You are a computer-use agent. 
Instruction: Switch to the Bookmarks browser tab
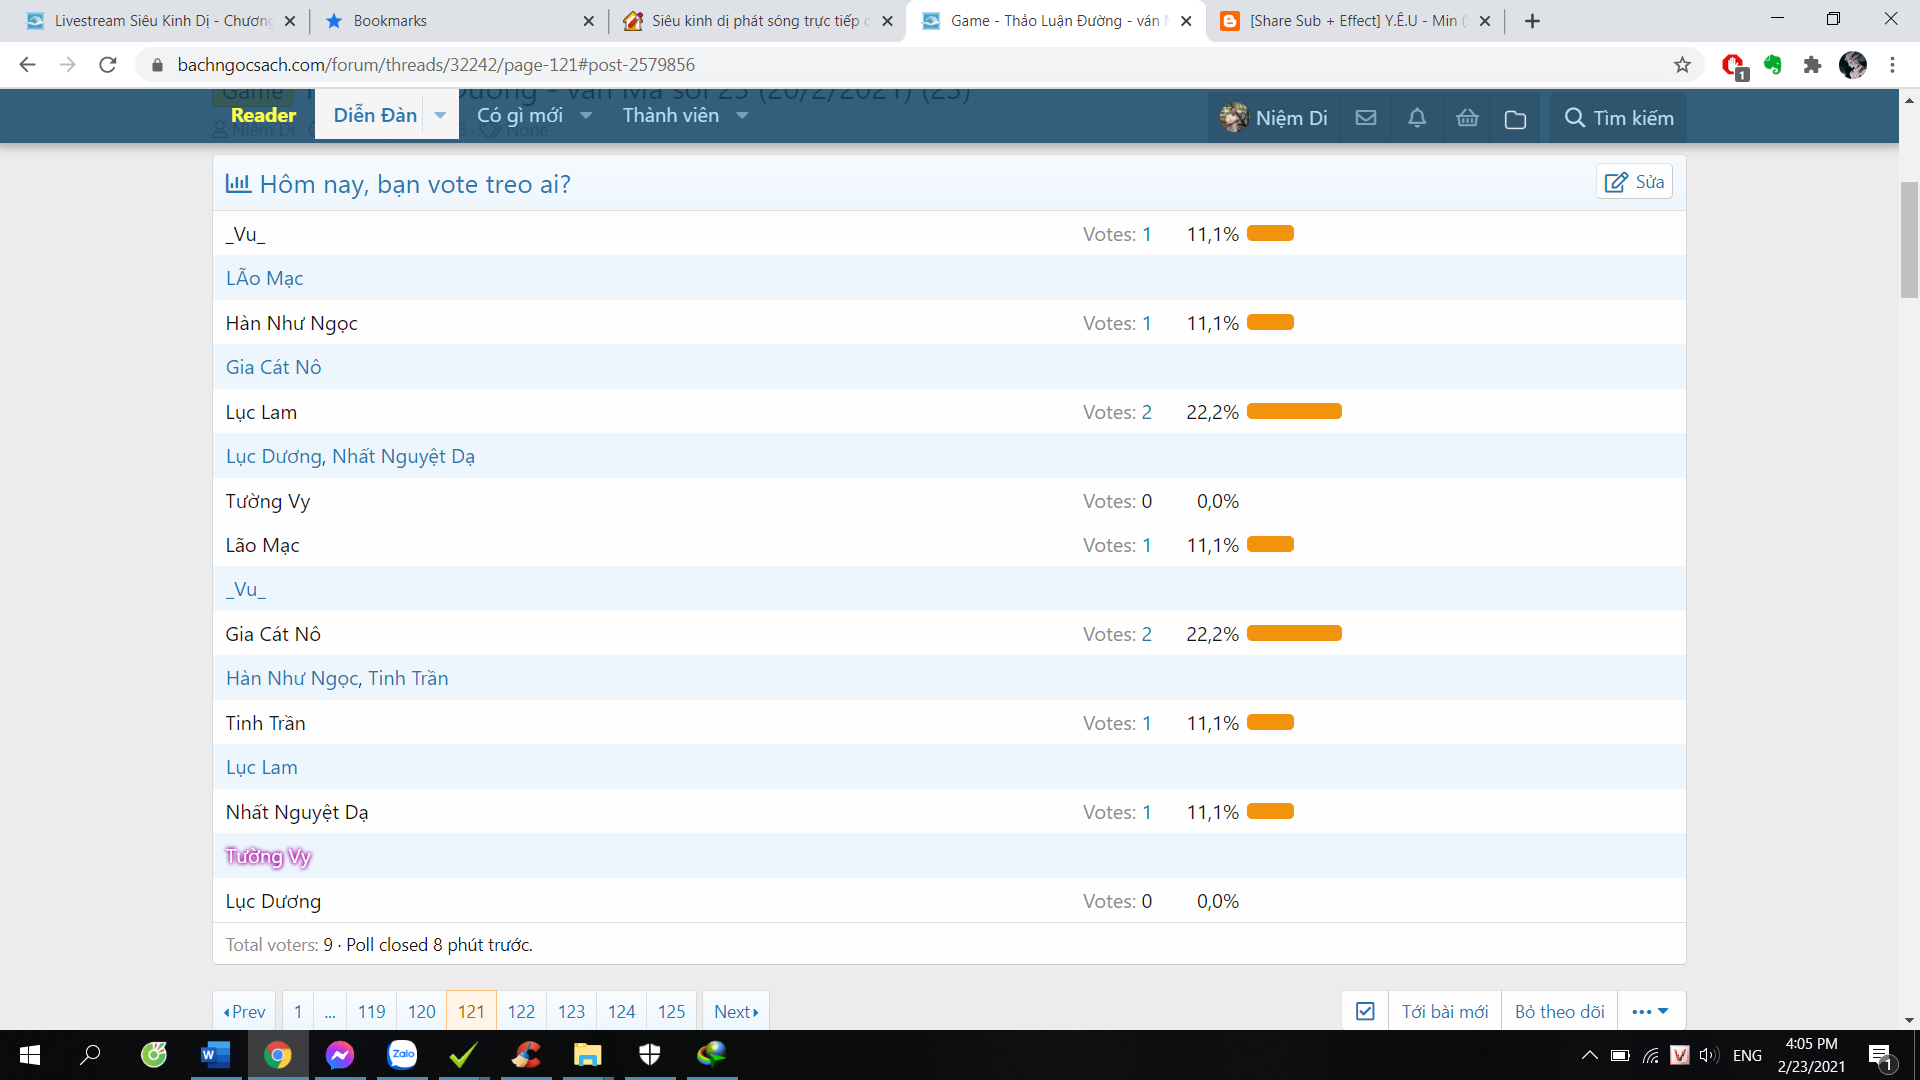click(x=390, y=21)
